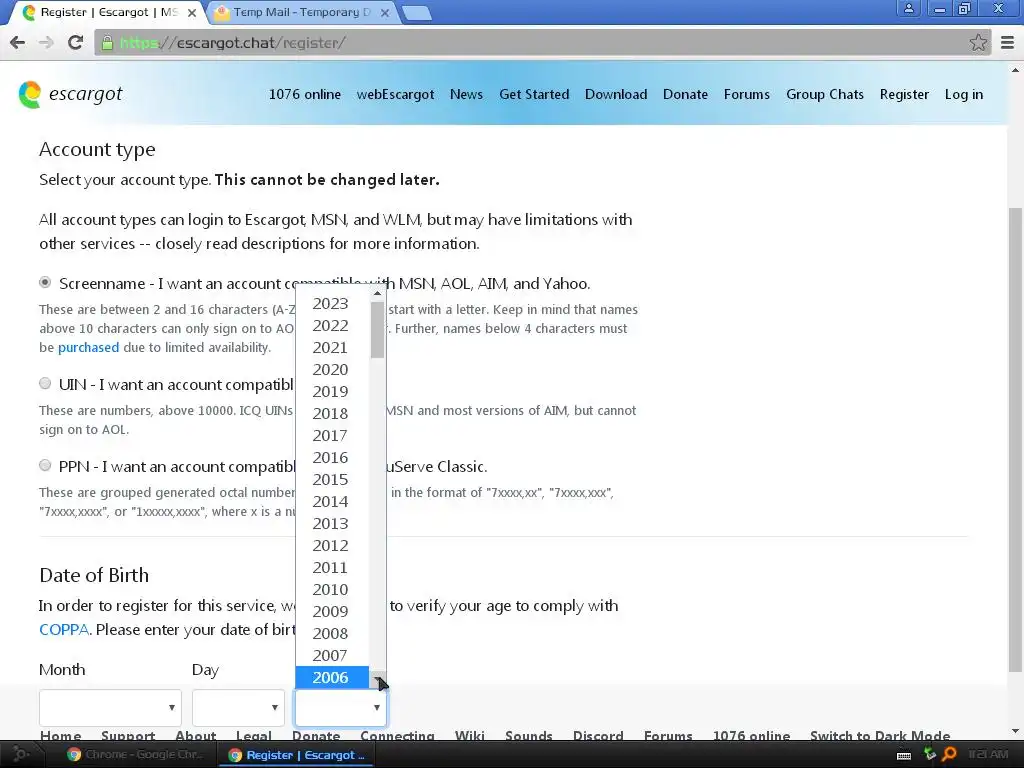The image size is (1024, 768).
Task: Click the Log in link
Action: pyautogui.click(x=963, y=95)
